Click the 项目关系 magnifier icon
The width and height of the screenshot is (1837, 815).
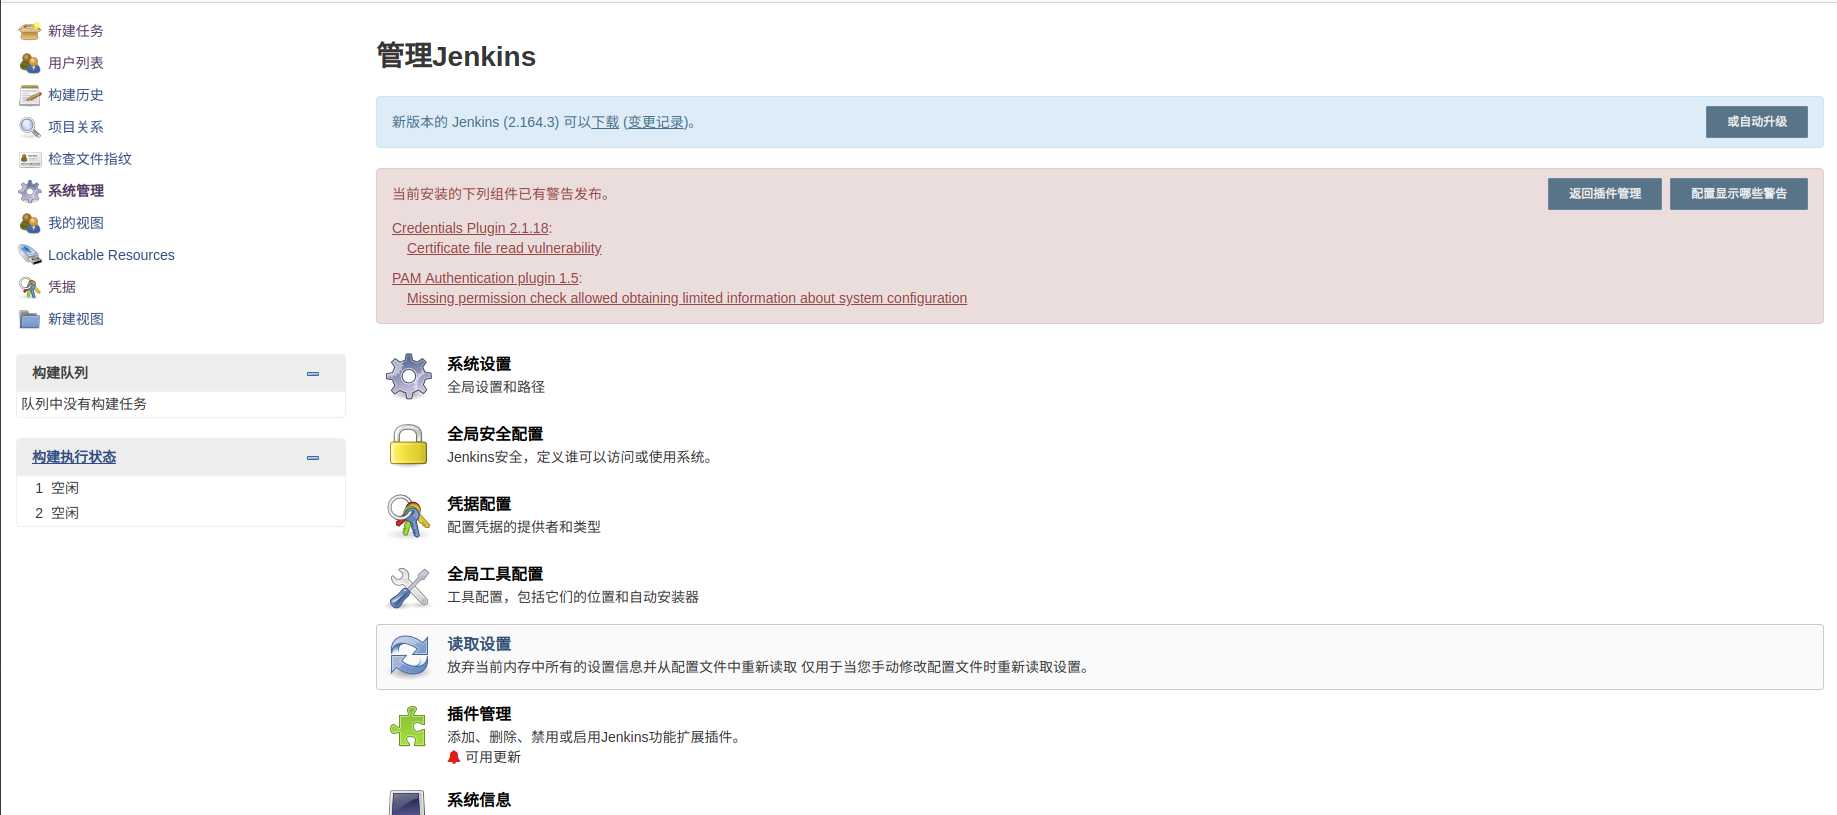(30, 127)
